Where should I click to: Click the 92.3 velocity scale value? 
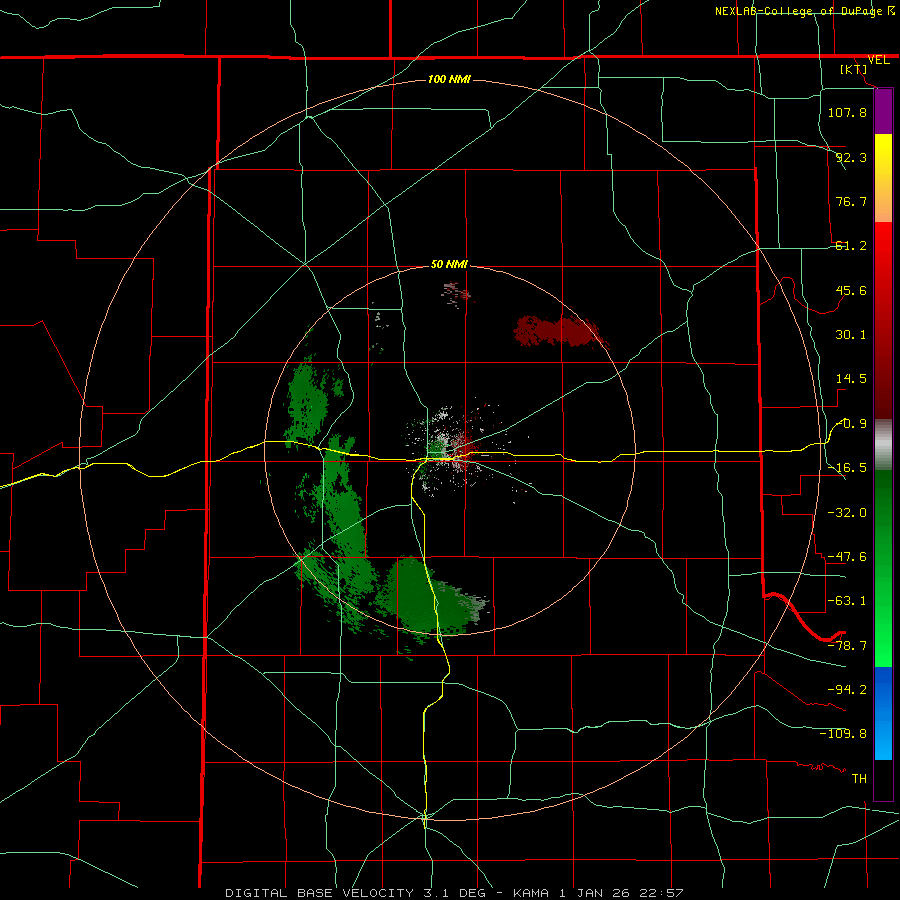[851, 157]
